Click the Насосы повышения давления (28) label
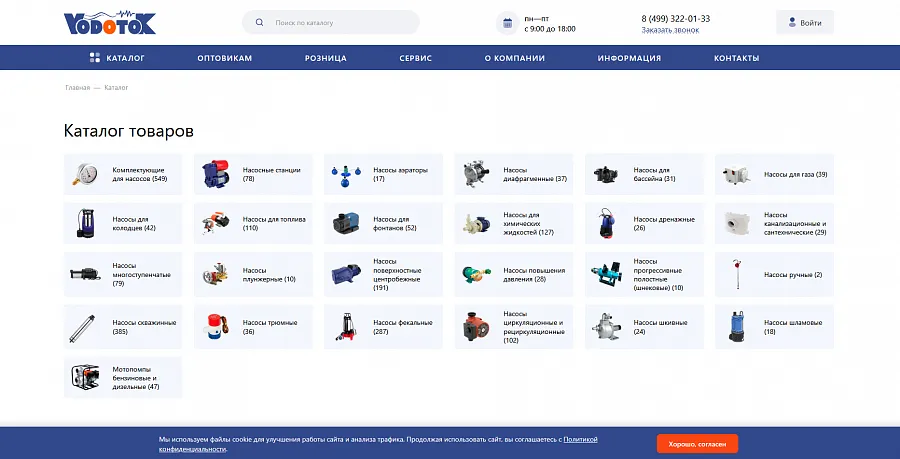Screen dimensions: 900x459 click(534, 275)
